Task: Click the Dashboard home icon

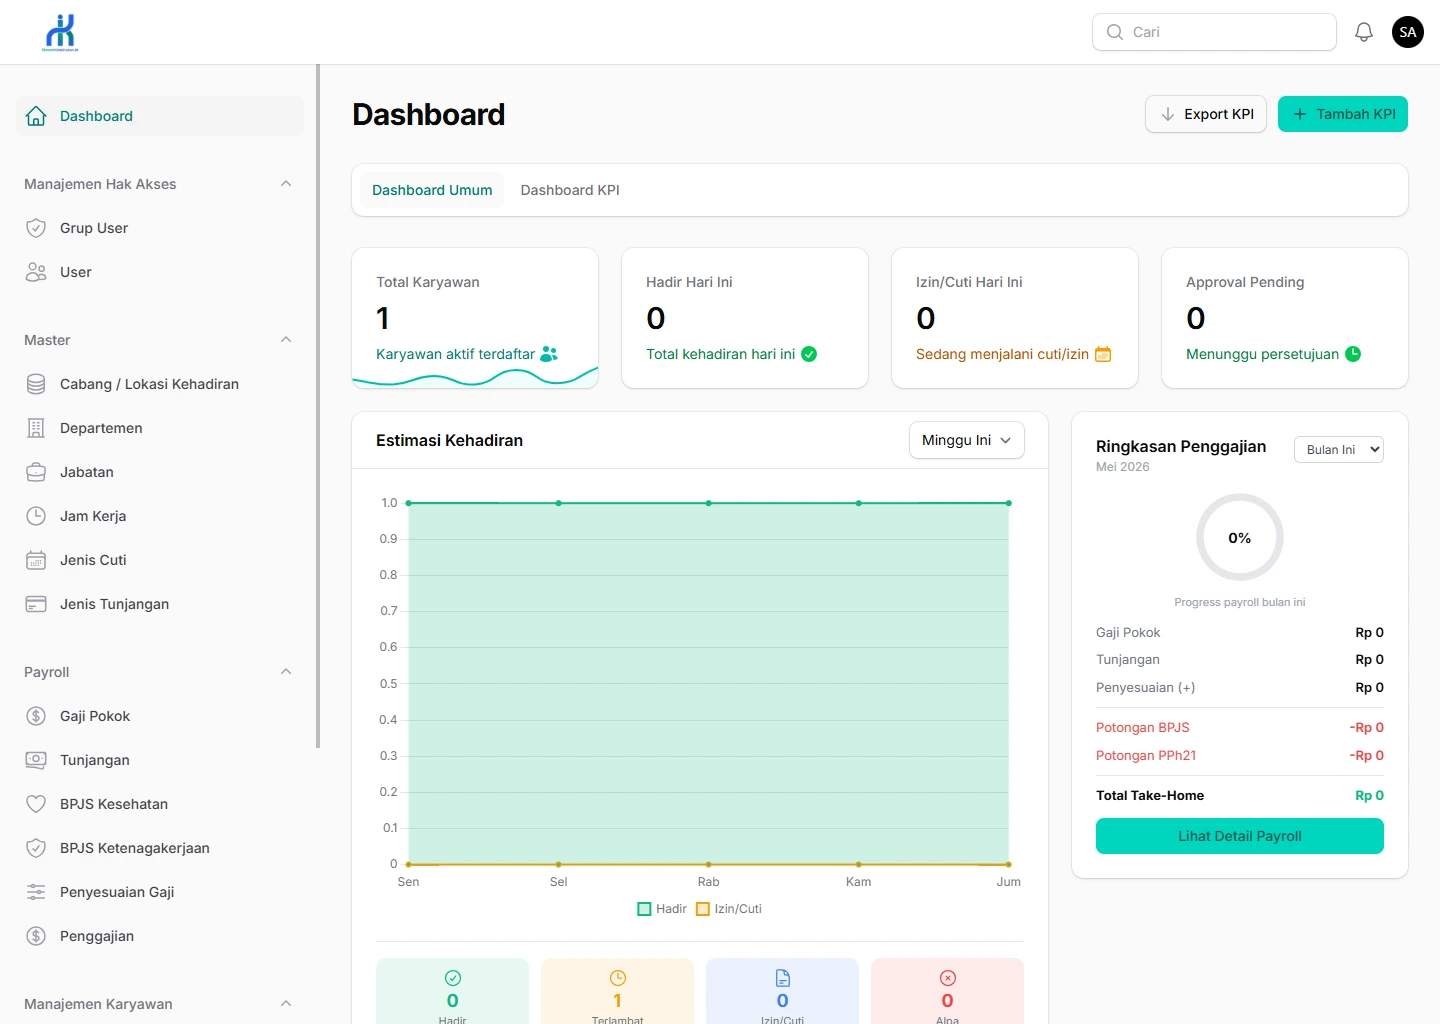Action: [x=36, y=116]
